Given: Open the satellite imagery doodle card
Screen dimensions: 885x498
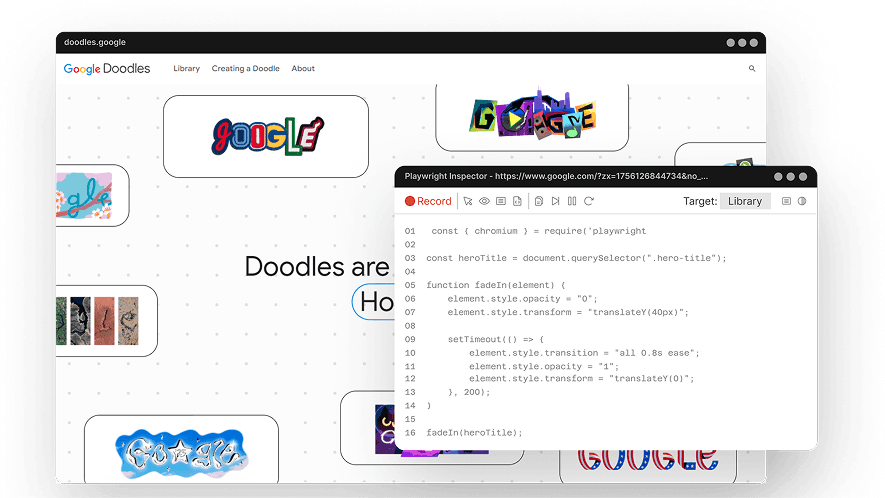Looking at the screenshot, I should [106, 321].
